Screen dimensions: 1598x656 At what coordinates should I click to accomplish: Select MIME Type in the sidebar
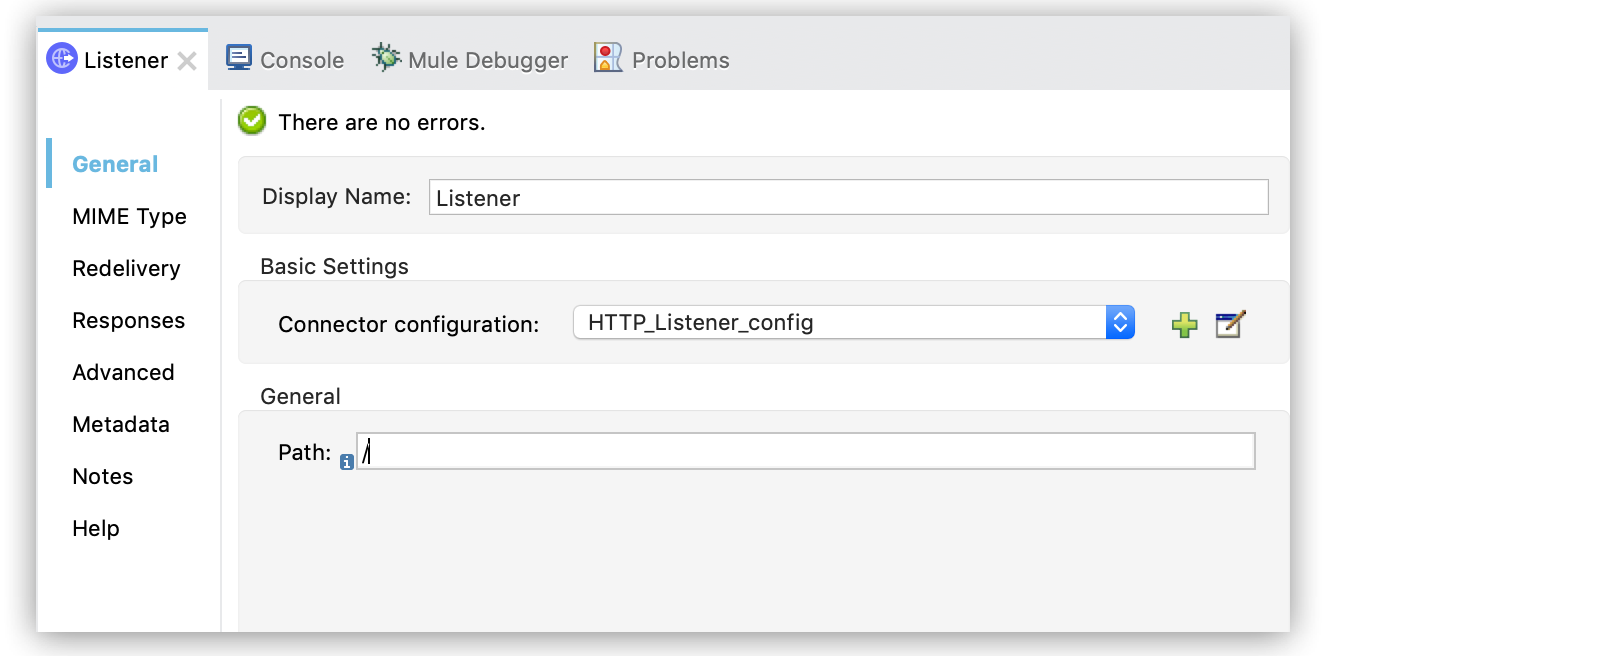click(129, 216)
